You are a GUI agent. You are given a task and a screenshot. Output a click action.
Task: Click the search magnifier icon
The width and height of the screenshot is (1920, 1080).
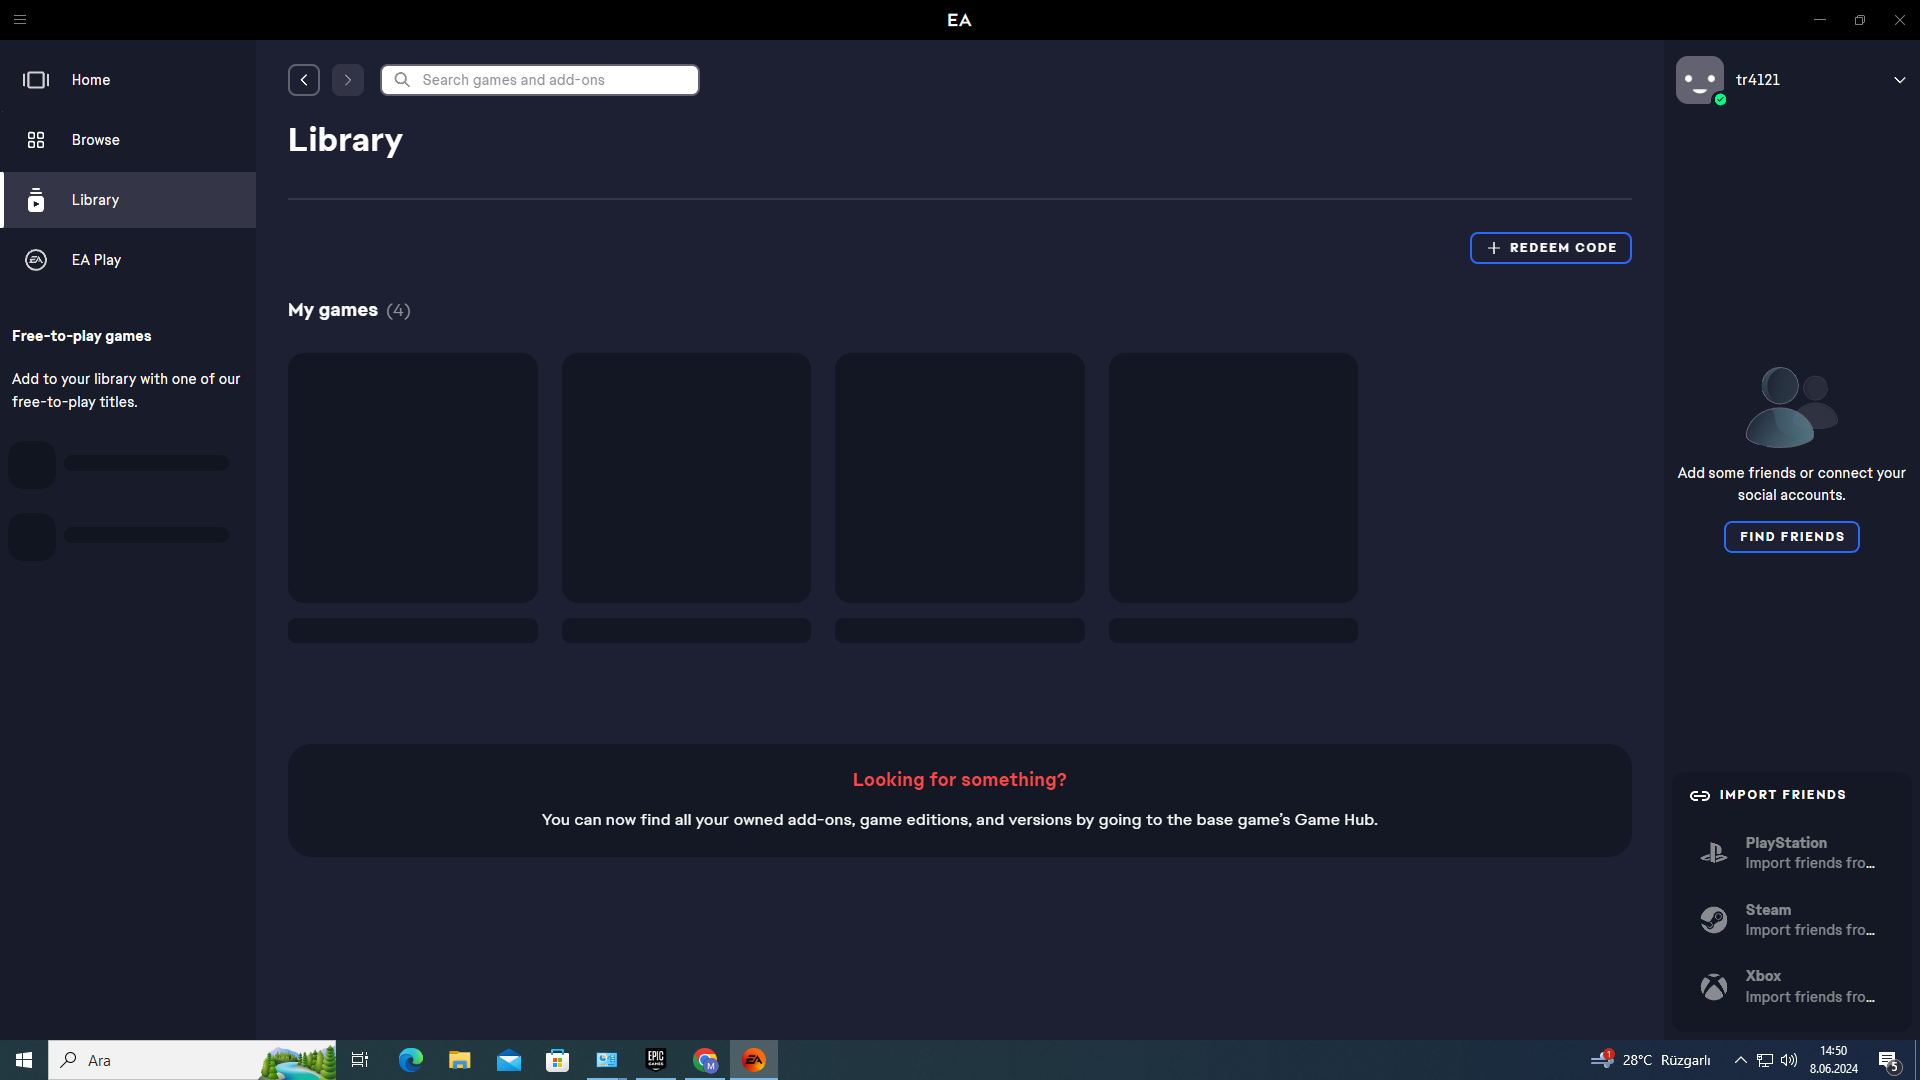pyautogui.click(x=402, y=80)
